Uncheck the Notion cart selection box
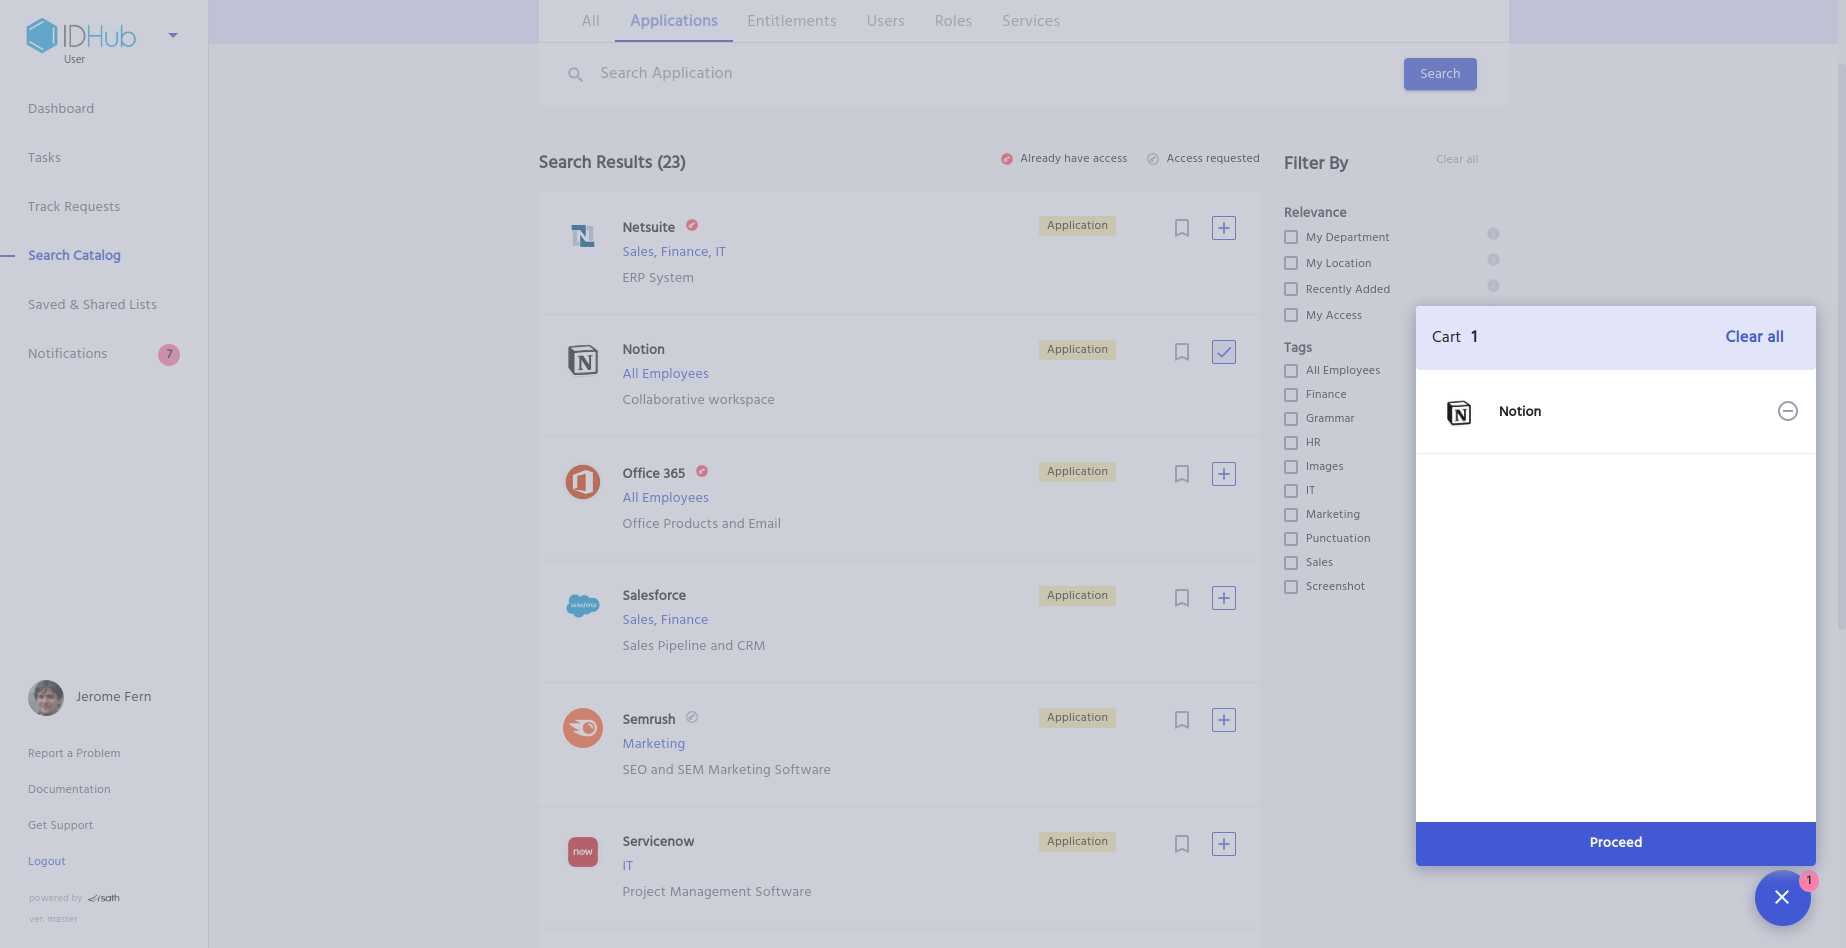1846x948 pixels. pos(1223,352)
